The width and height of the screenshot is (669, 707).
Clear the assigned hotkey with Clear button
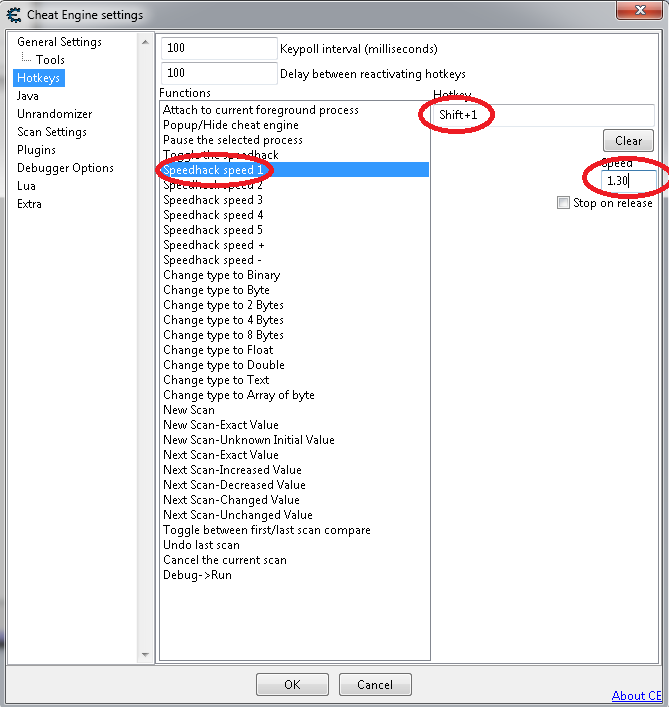click(628, 141)
